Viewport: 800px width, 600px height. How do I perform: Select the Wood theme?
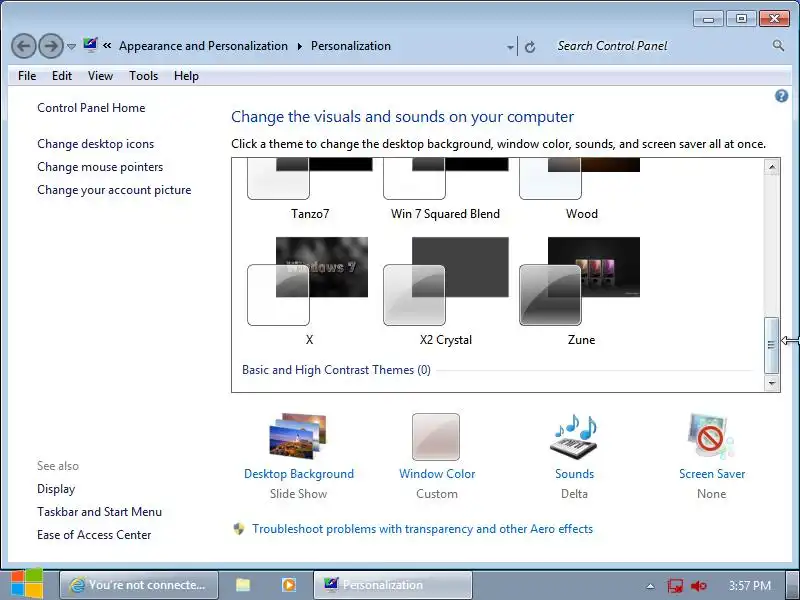click(x=581, y=189)
